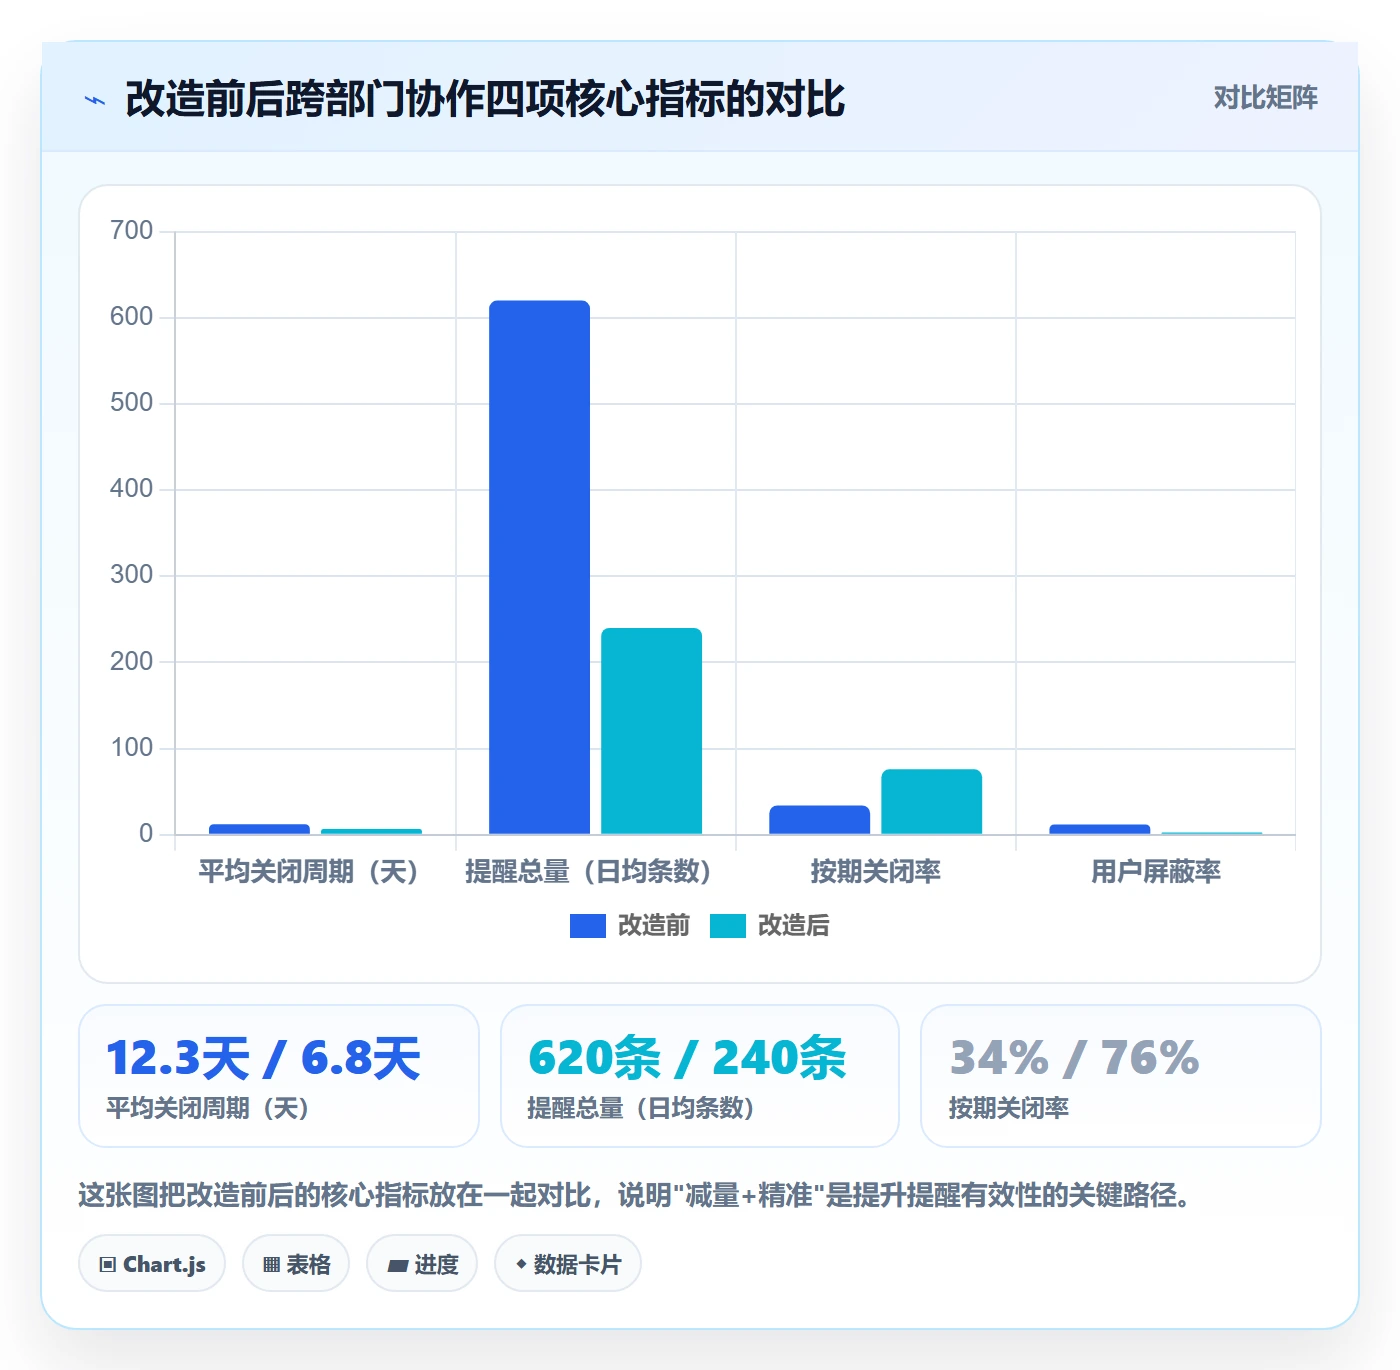Toggle the 改造前 legend color swatch
Viewport: 1400px width, 1370px height.
pyautogui.click(x=588, y=926)
